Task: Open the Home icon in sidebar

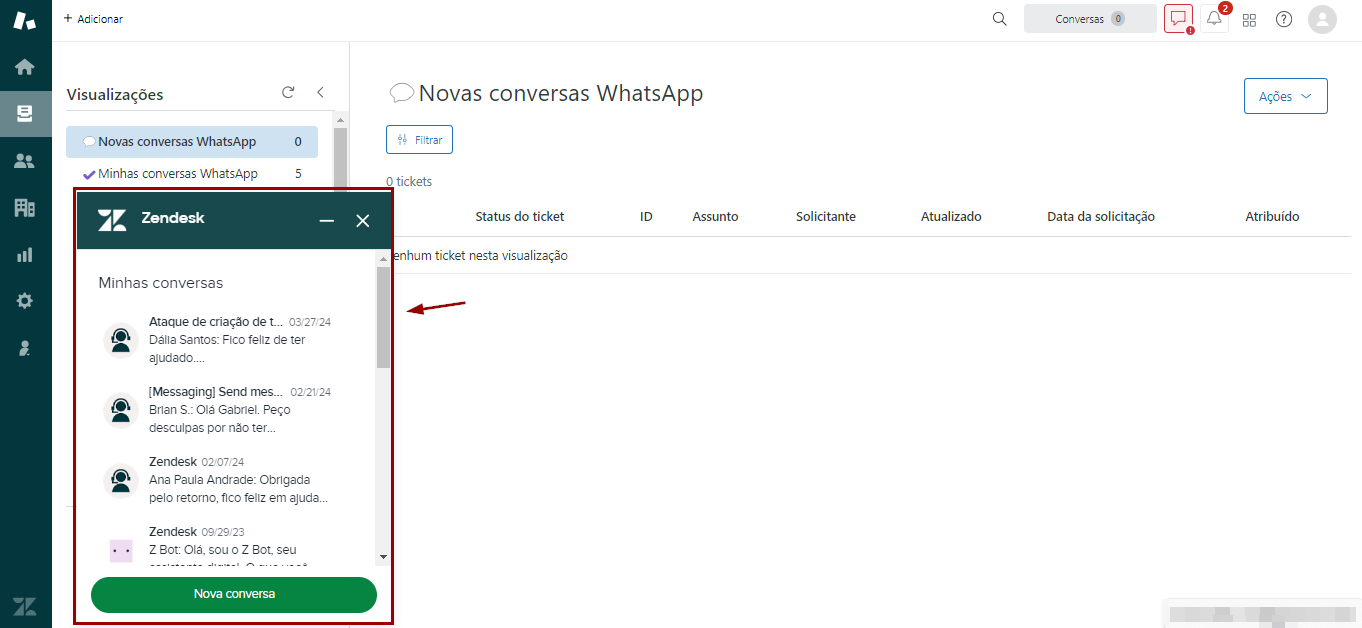Action: (x=25, y=67)
